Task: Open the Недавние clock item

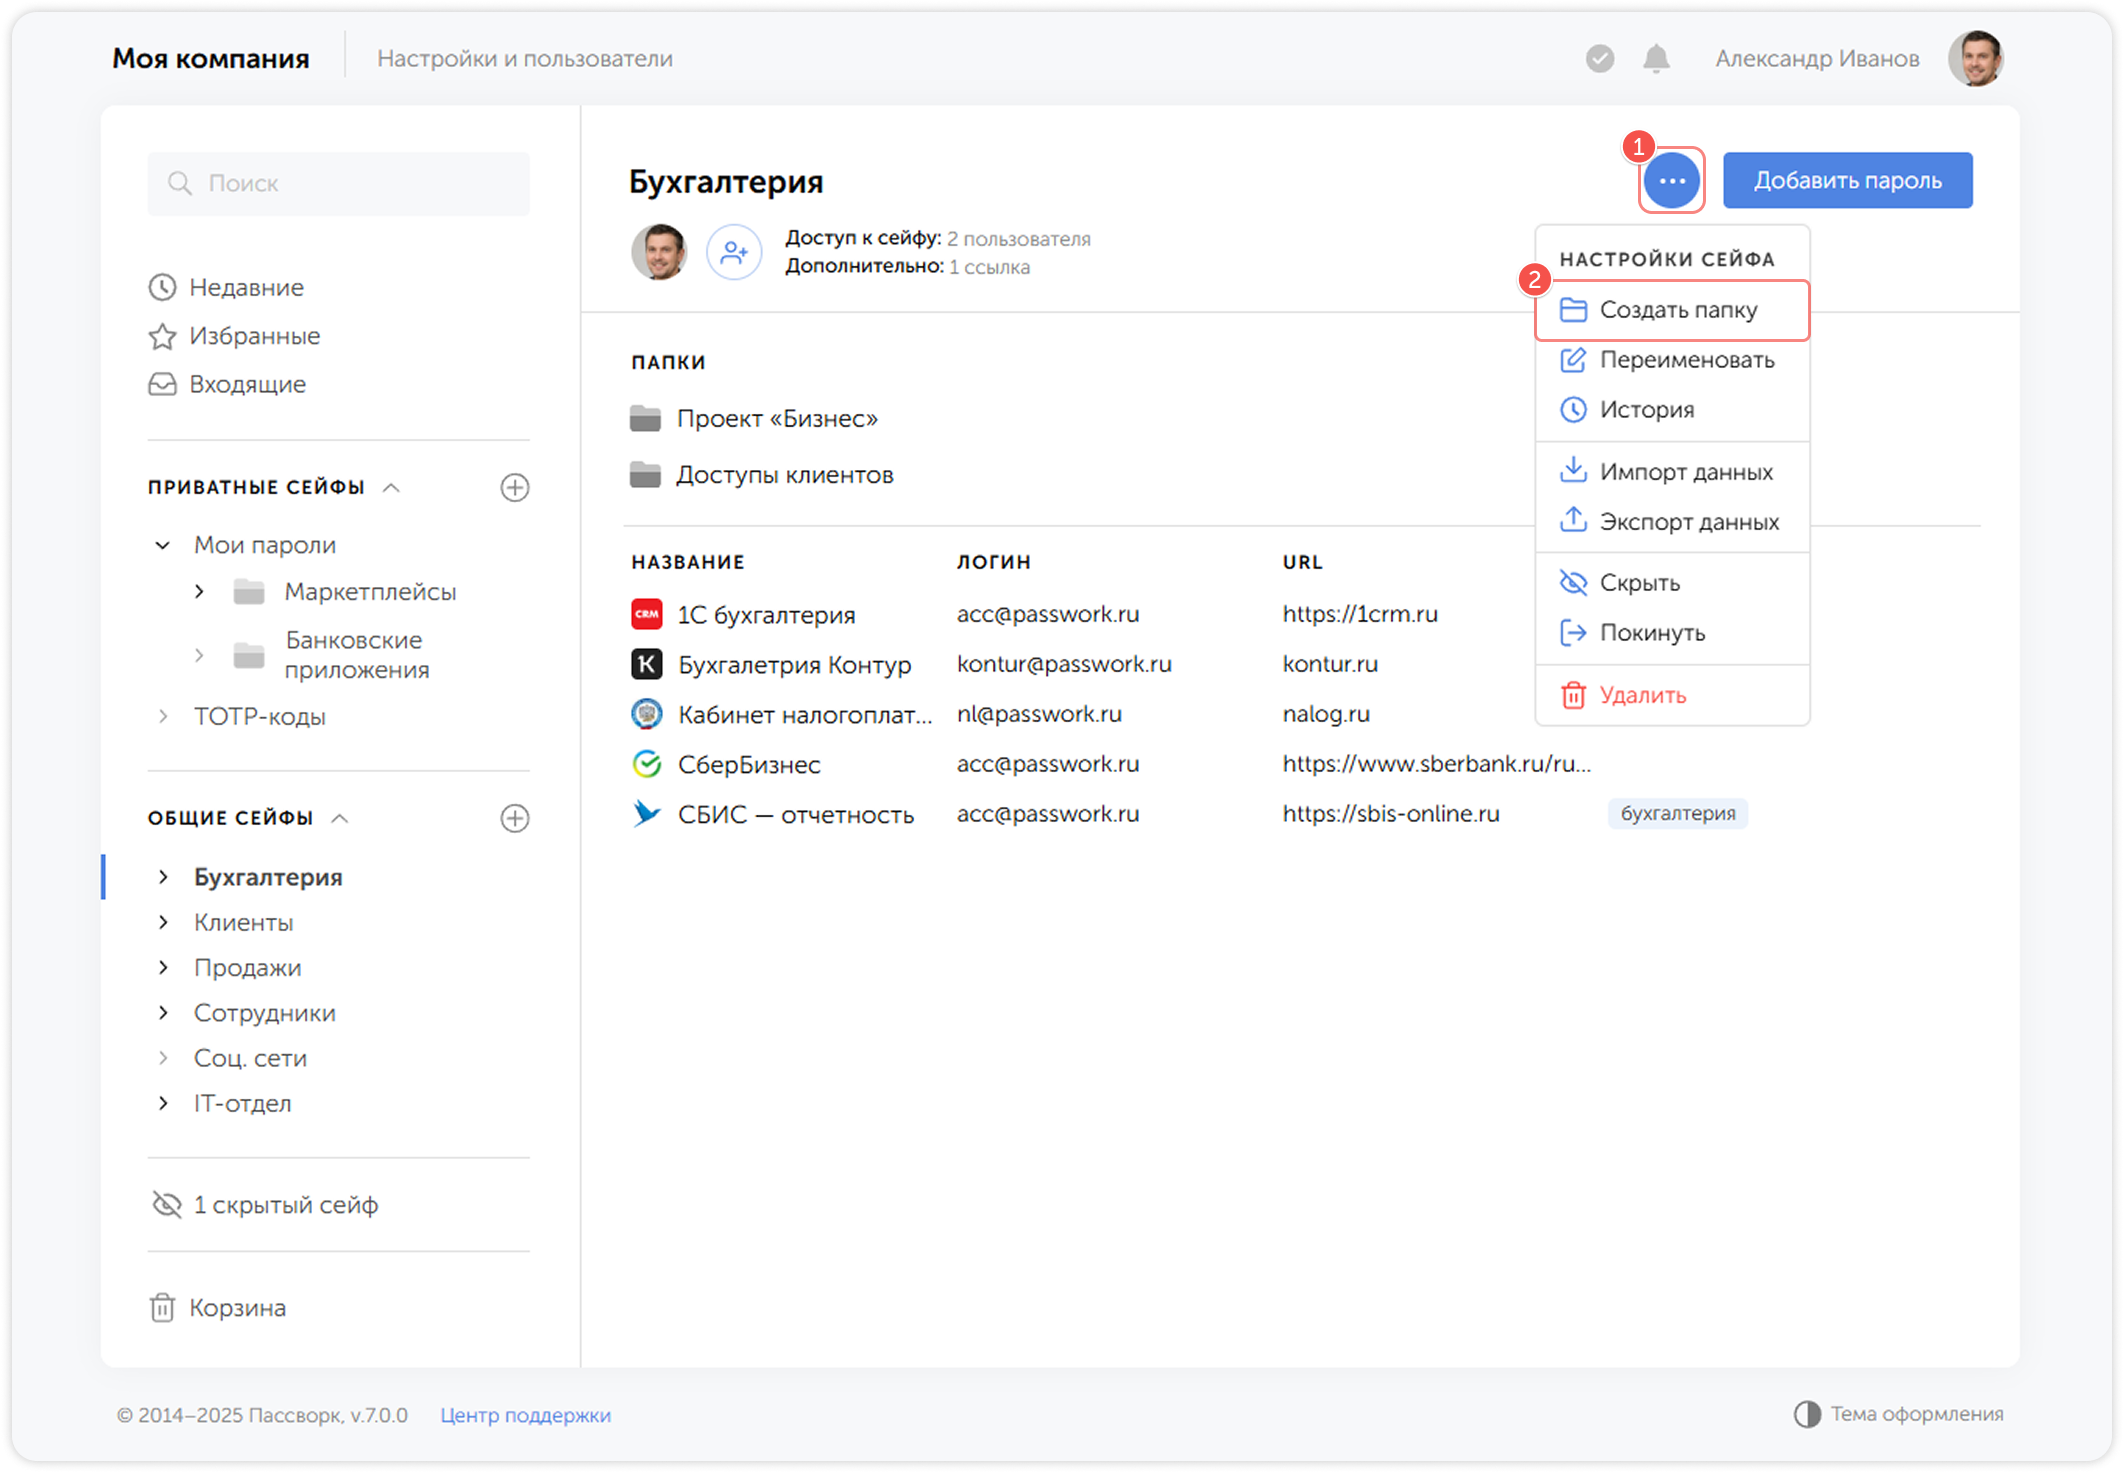Action: (x=226, y=288)
